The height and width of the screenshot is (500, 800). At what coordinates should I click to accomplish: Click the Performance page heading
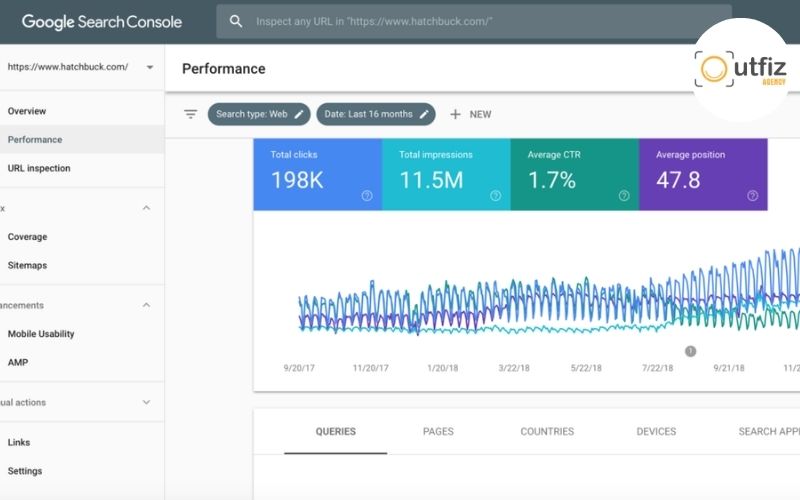click(223, 69)
